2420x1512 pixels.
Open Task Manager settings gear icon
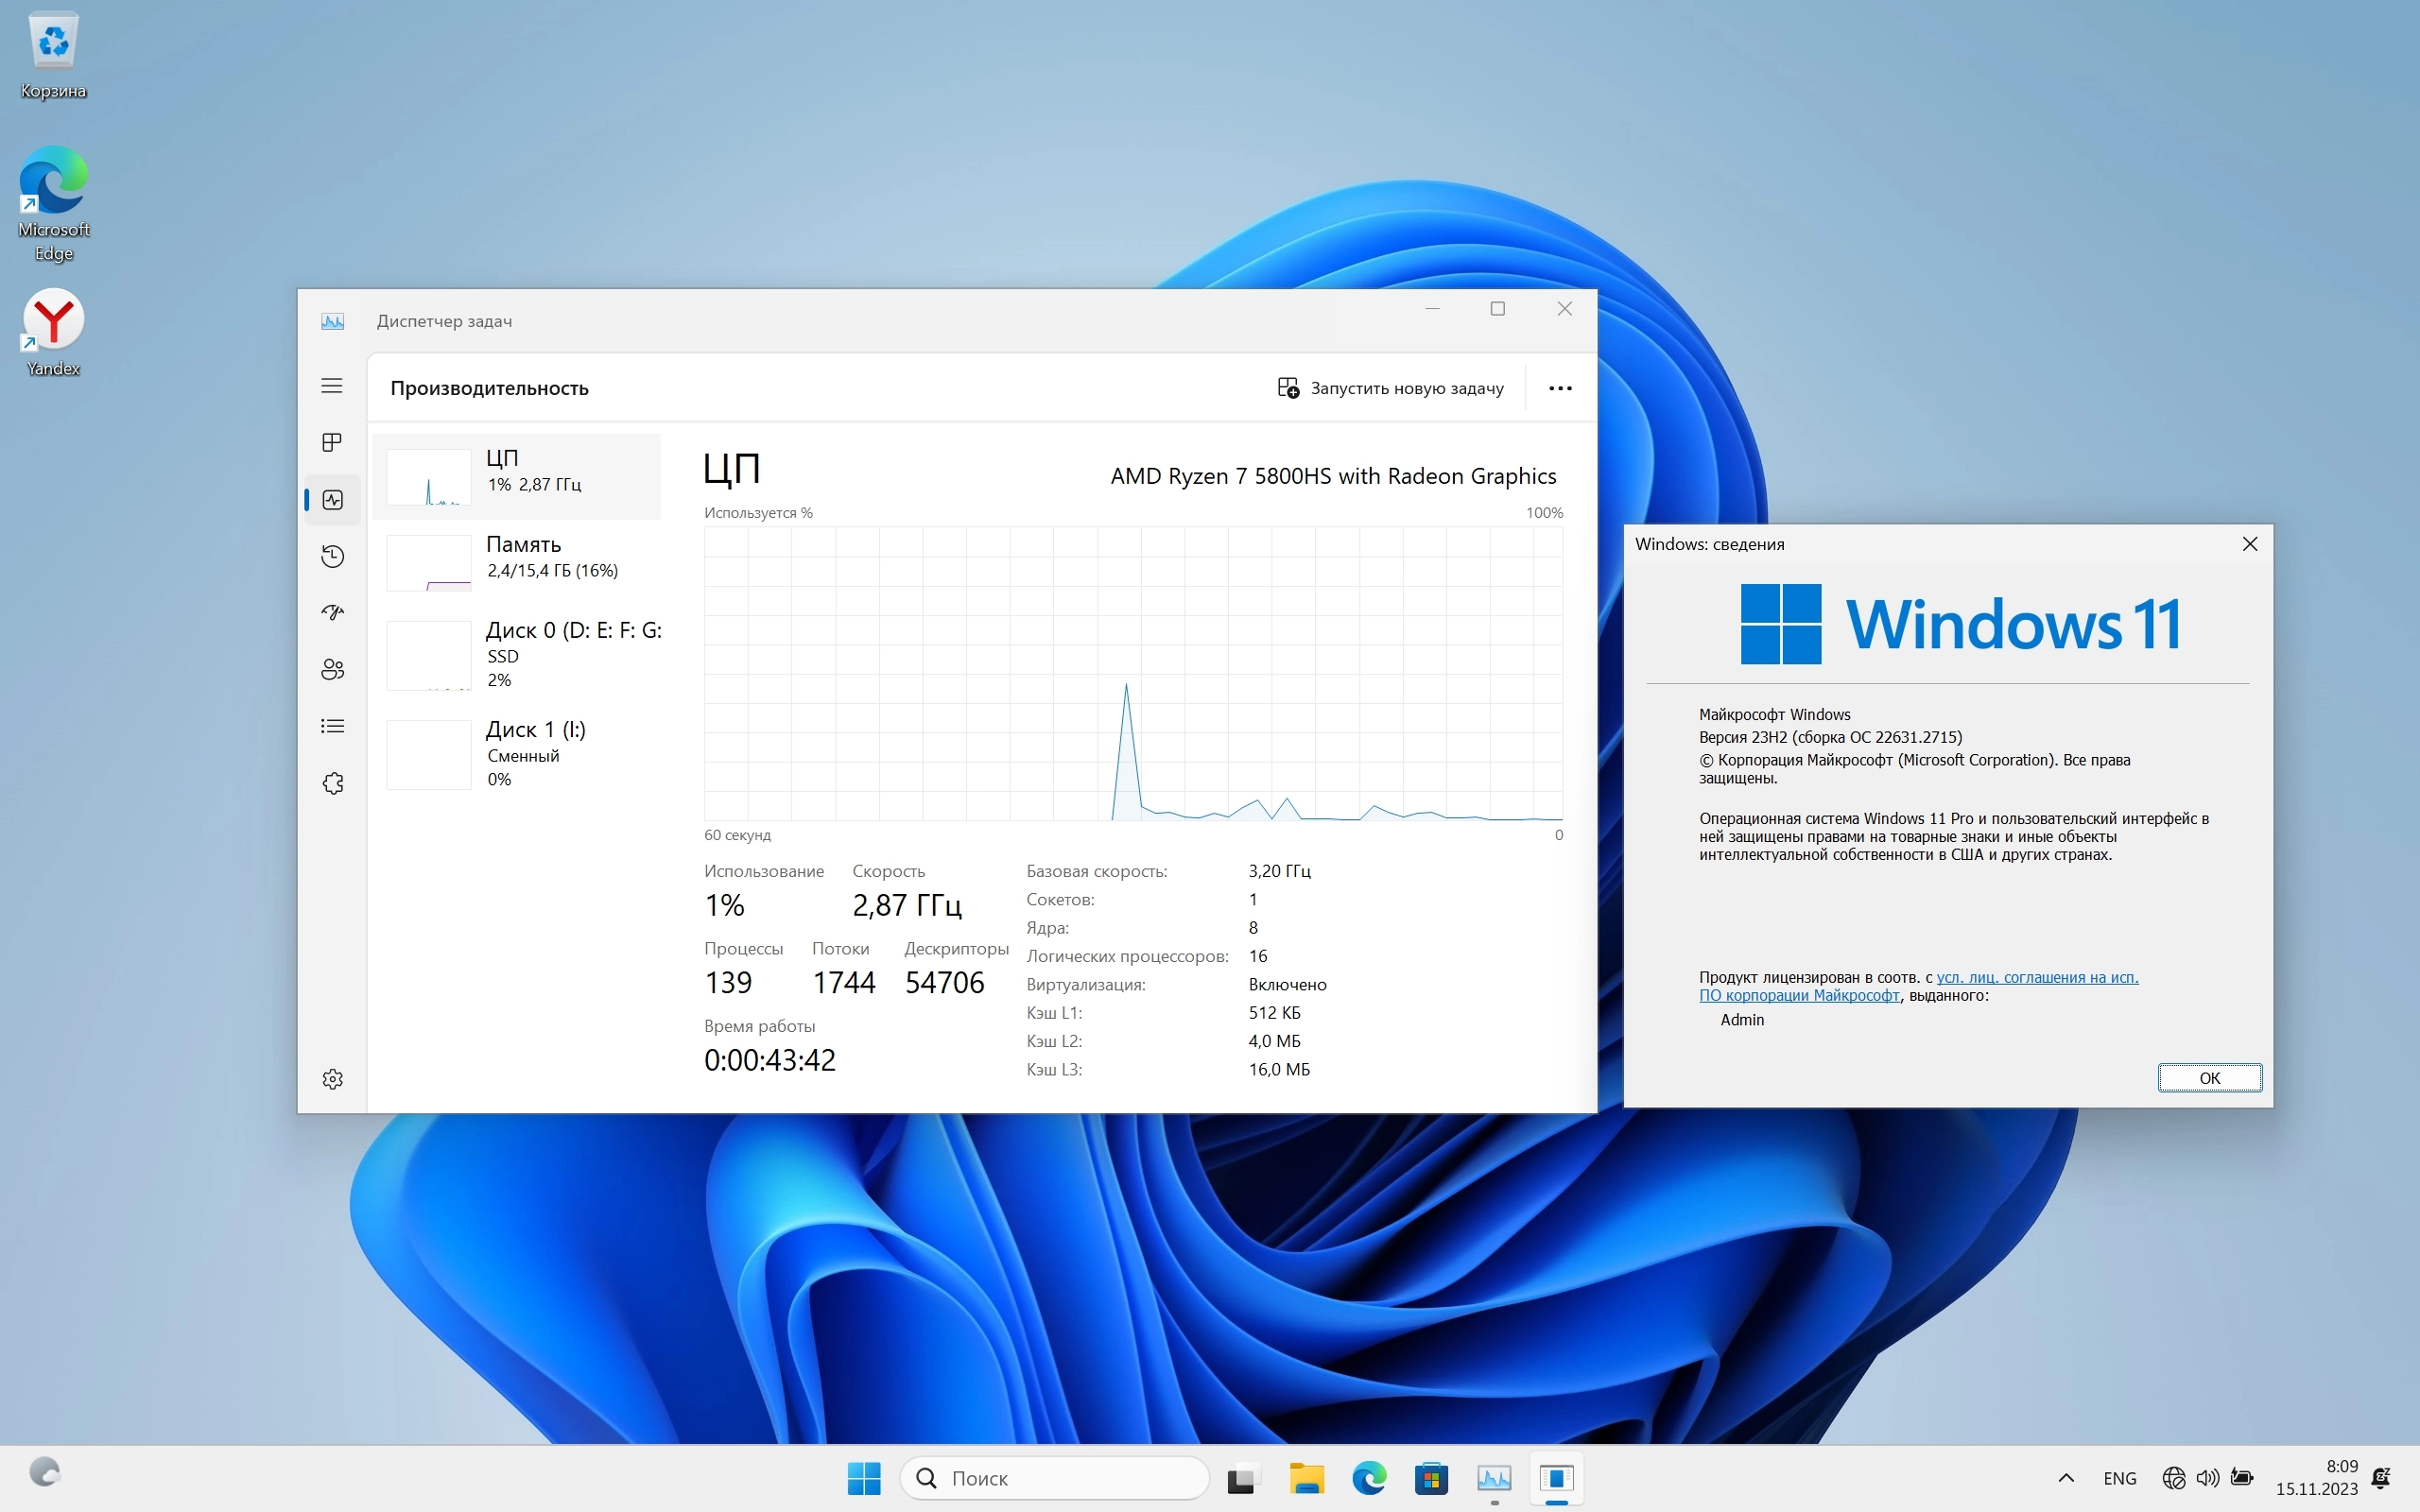(332, 1079)
